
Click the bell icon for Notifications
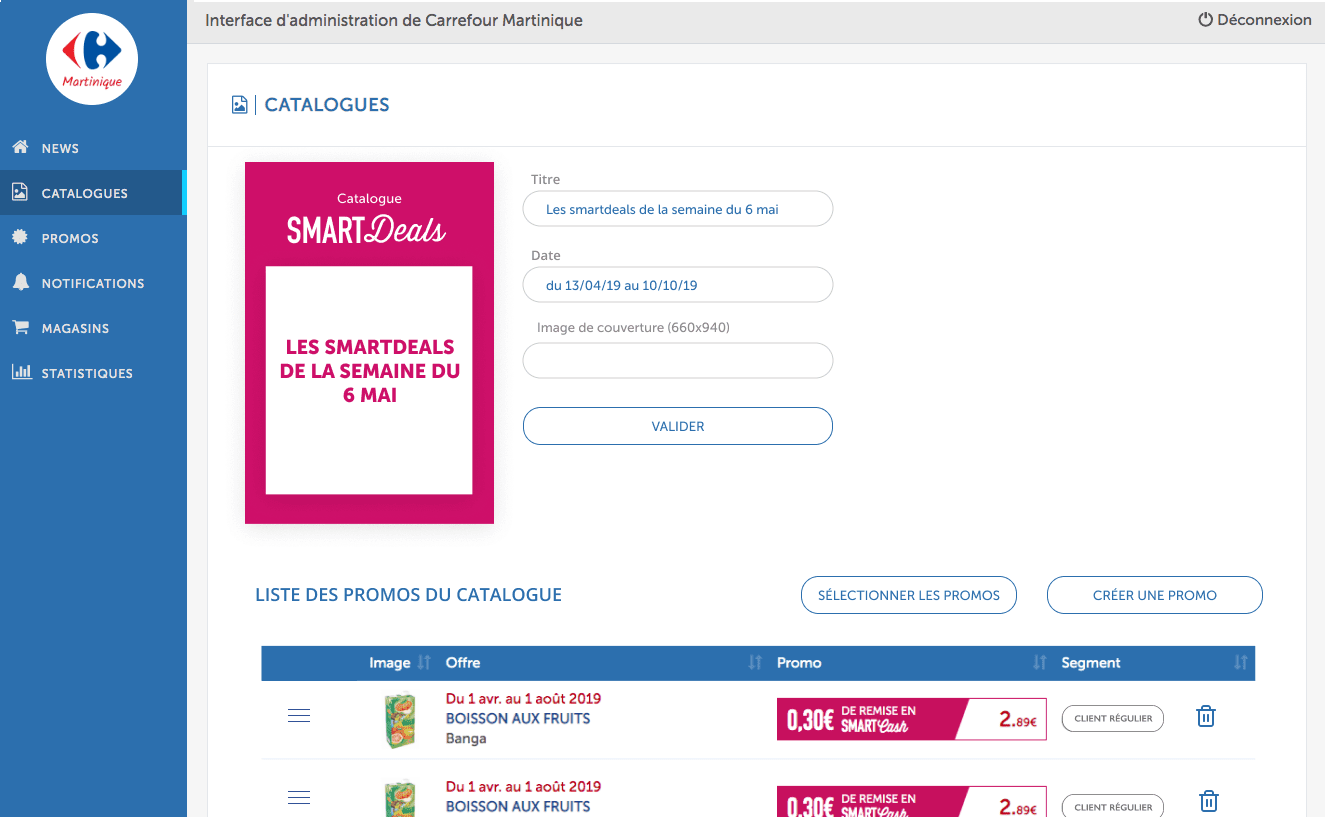[x=20, y=283]
